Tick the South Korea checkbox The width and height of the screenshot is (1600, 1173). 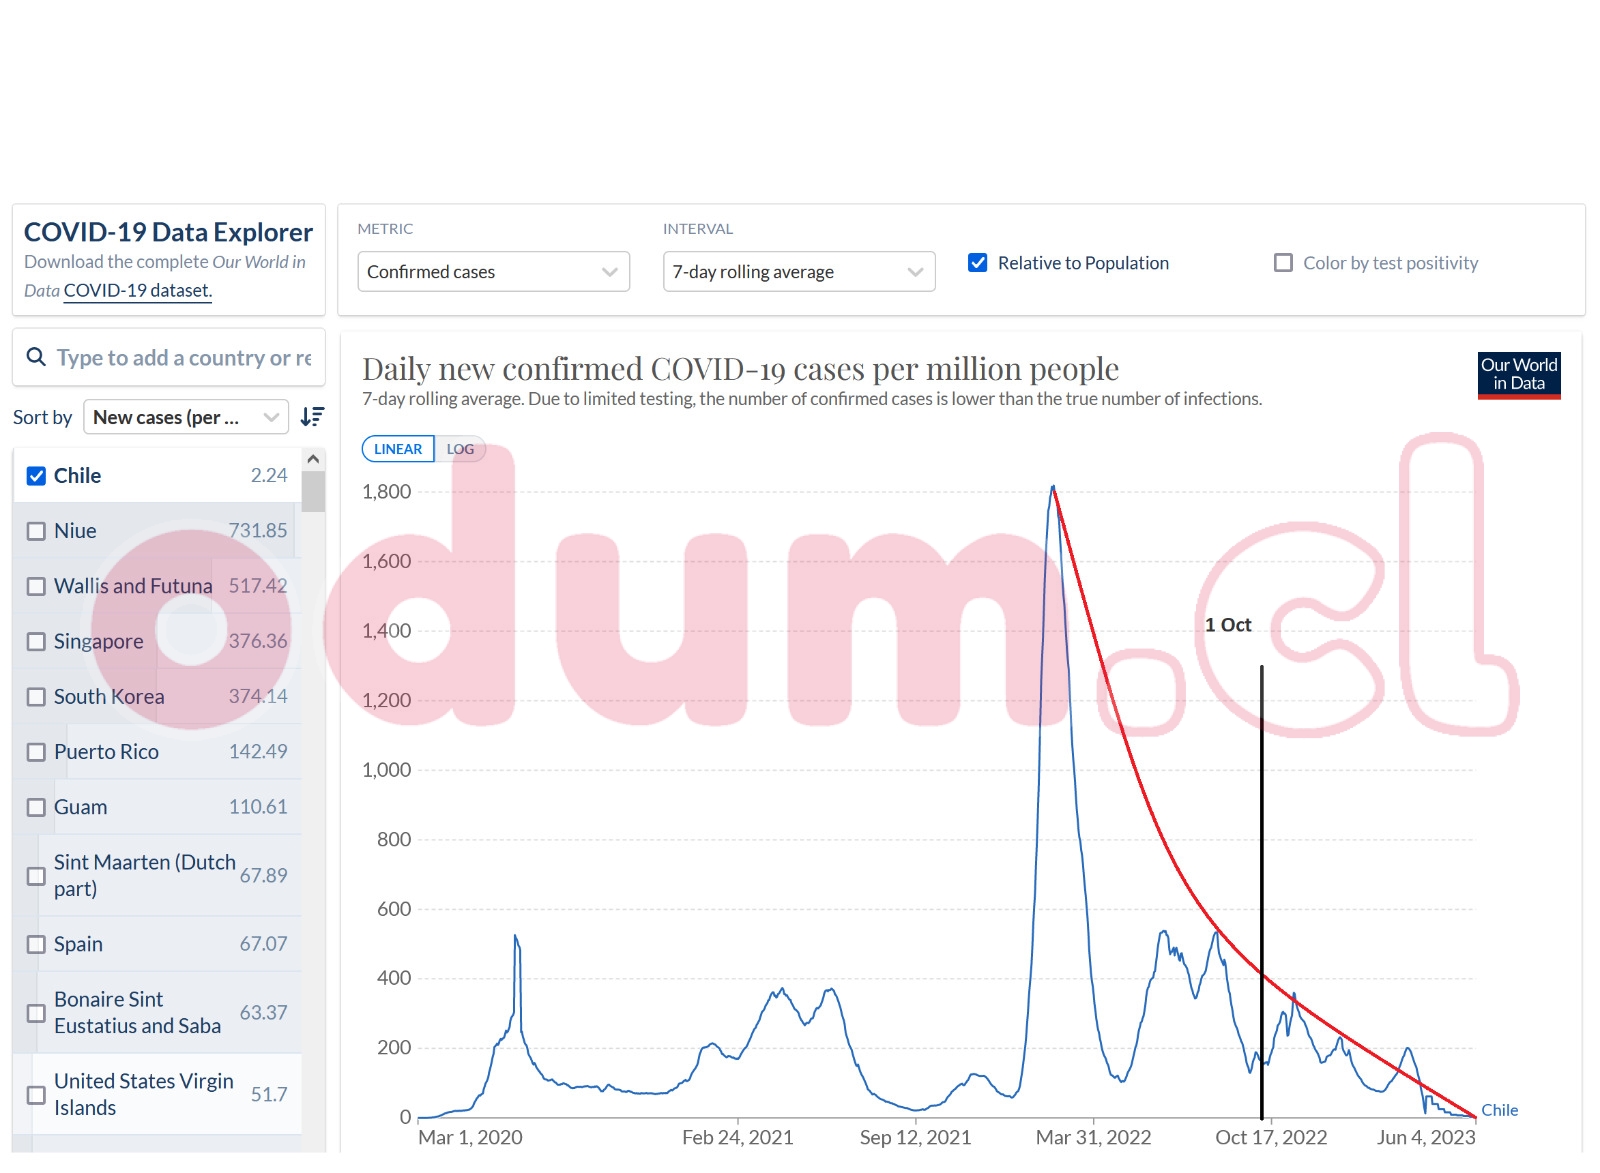pyautogui.click(x=36, y=697)
